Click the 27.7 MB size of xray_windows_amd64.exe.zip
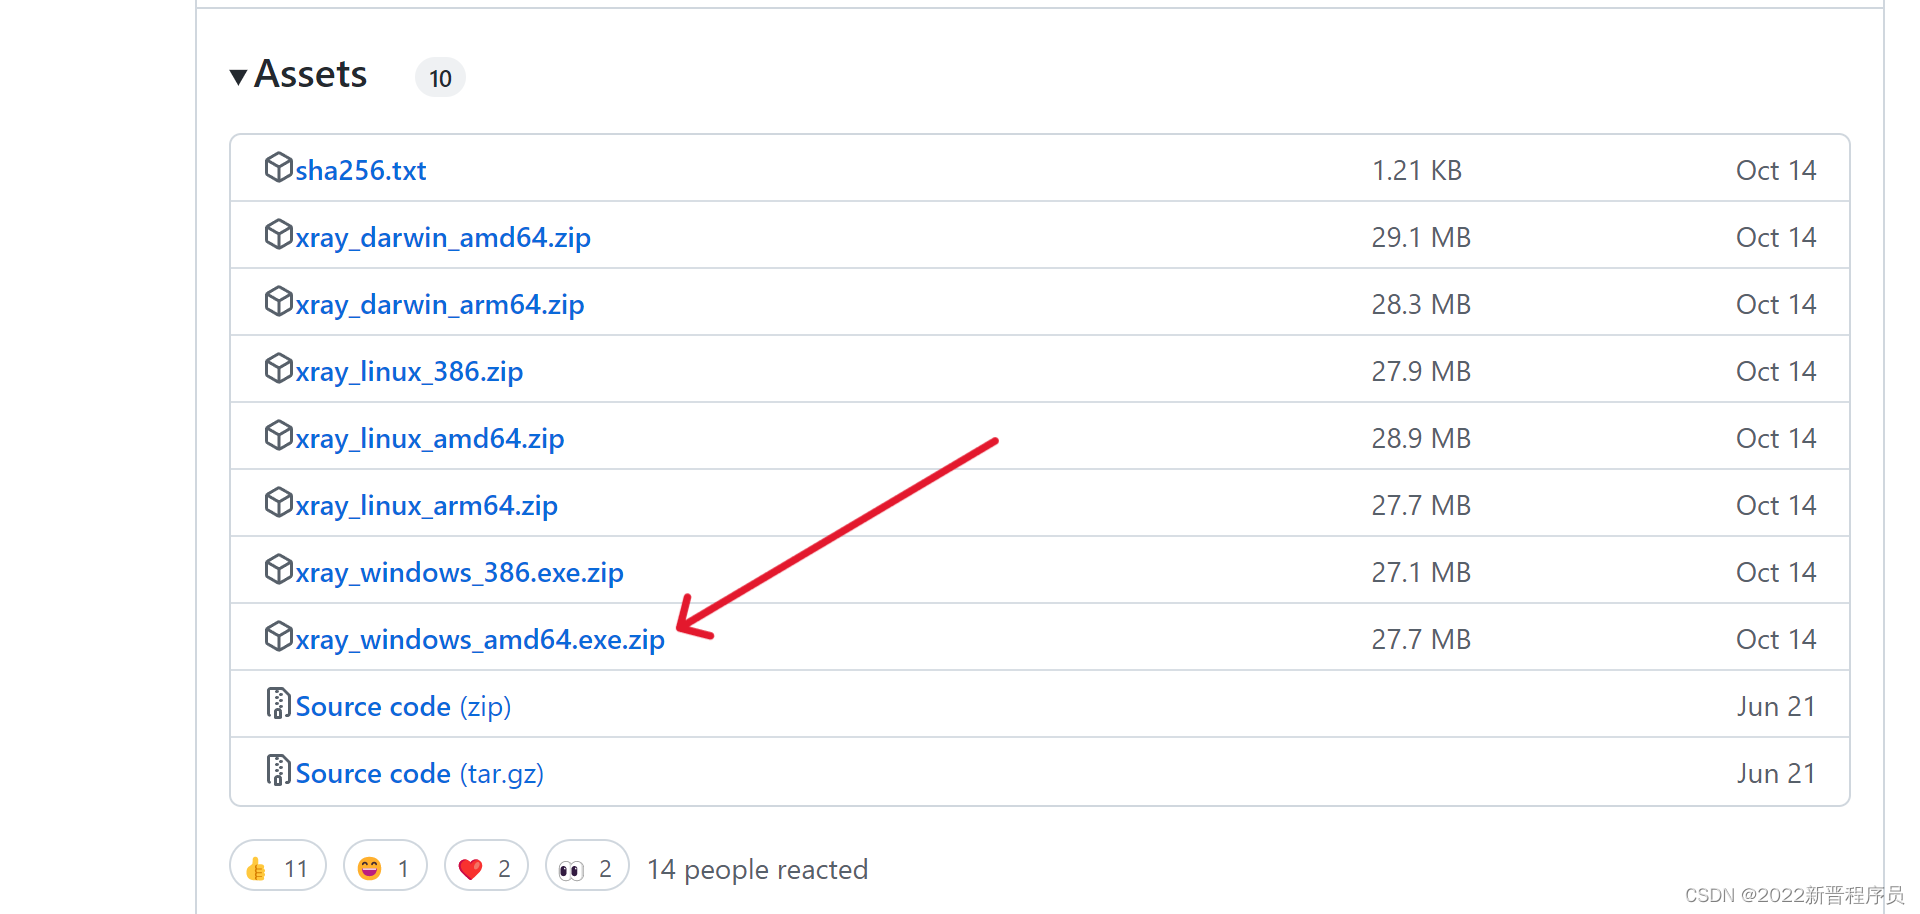 (1421, 640)
